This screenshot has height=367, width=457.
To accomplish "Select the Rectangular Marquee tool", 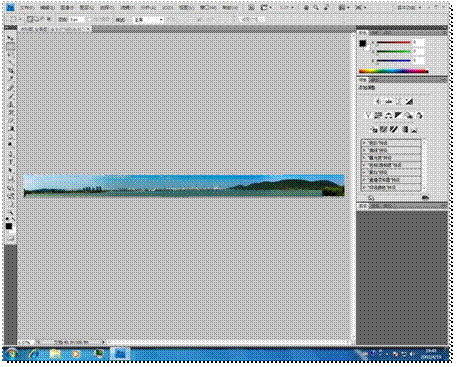I will click(x=10, y=46).
